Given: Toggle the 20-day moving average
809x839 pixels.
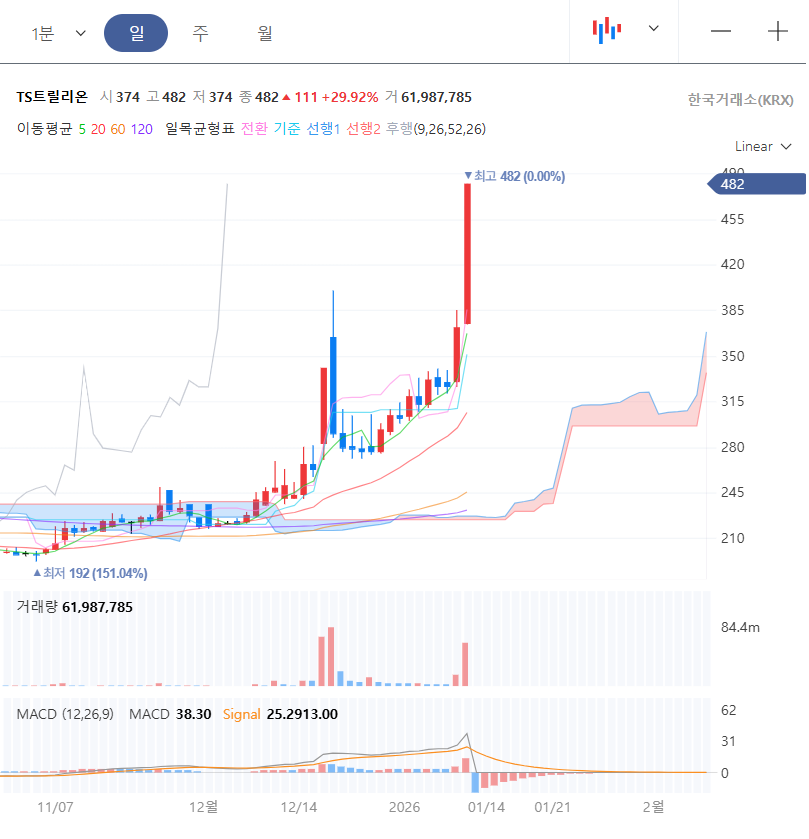Looking at the screenshot, I should click(x=98, y=129).
